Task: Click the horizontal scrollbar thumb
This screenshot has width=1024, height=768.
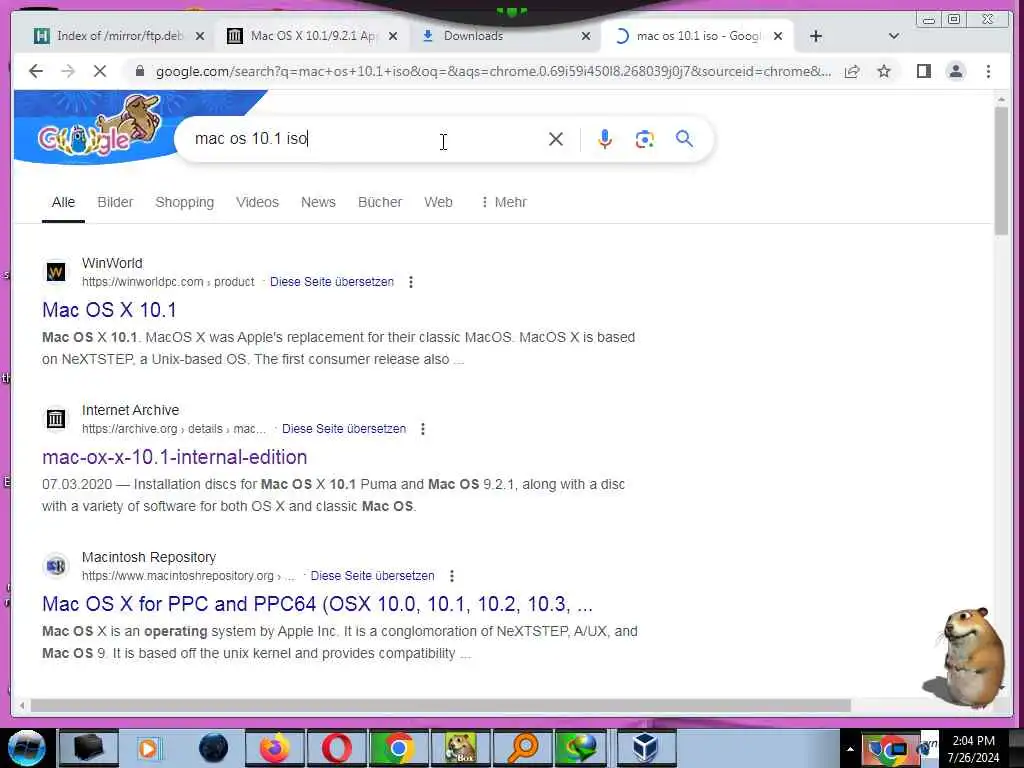Action: pos(441,706)
